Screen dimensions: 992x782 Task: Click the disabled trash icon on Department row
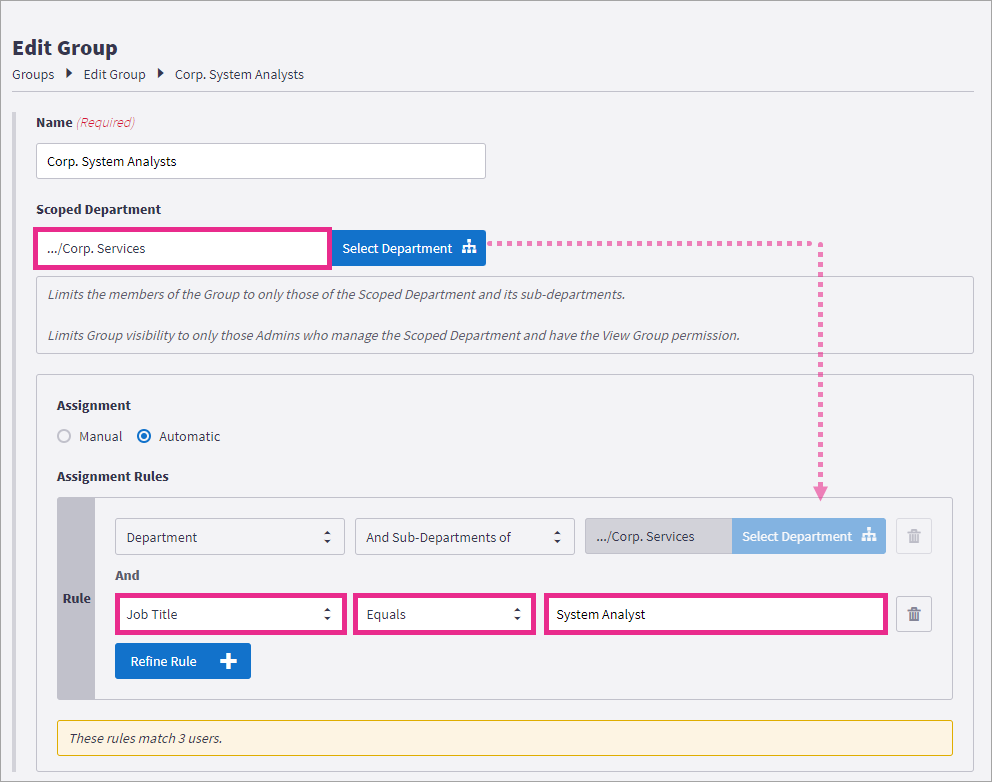[x=914, y=537]
